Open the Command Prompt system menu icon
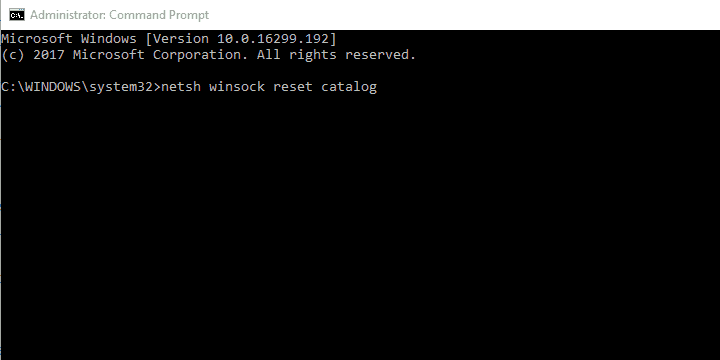The width and height of the screenshot is (720, 360). click(17, 15)
